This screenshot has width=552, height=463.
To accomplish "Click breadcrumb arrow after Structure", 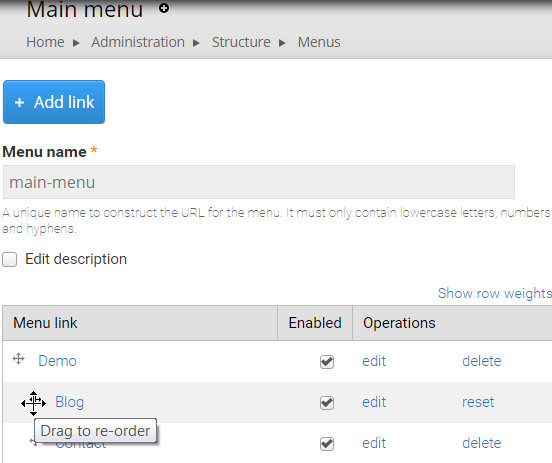I will (282, 43).
